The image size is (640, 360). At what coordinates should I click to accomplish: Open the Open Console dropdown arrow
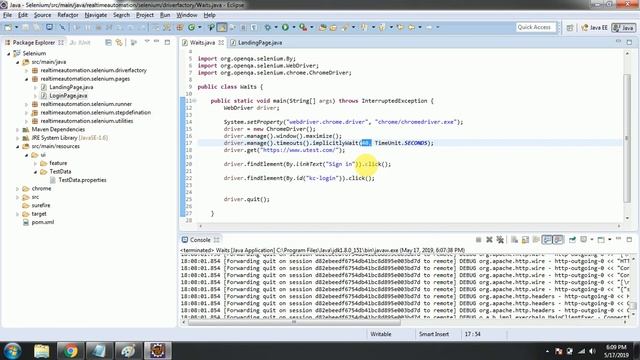coord(609,240)
